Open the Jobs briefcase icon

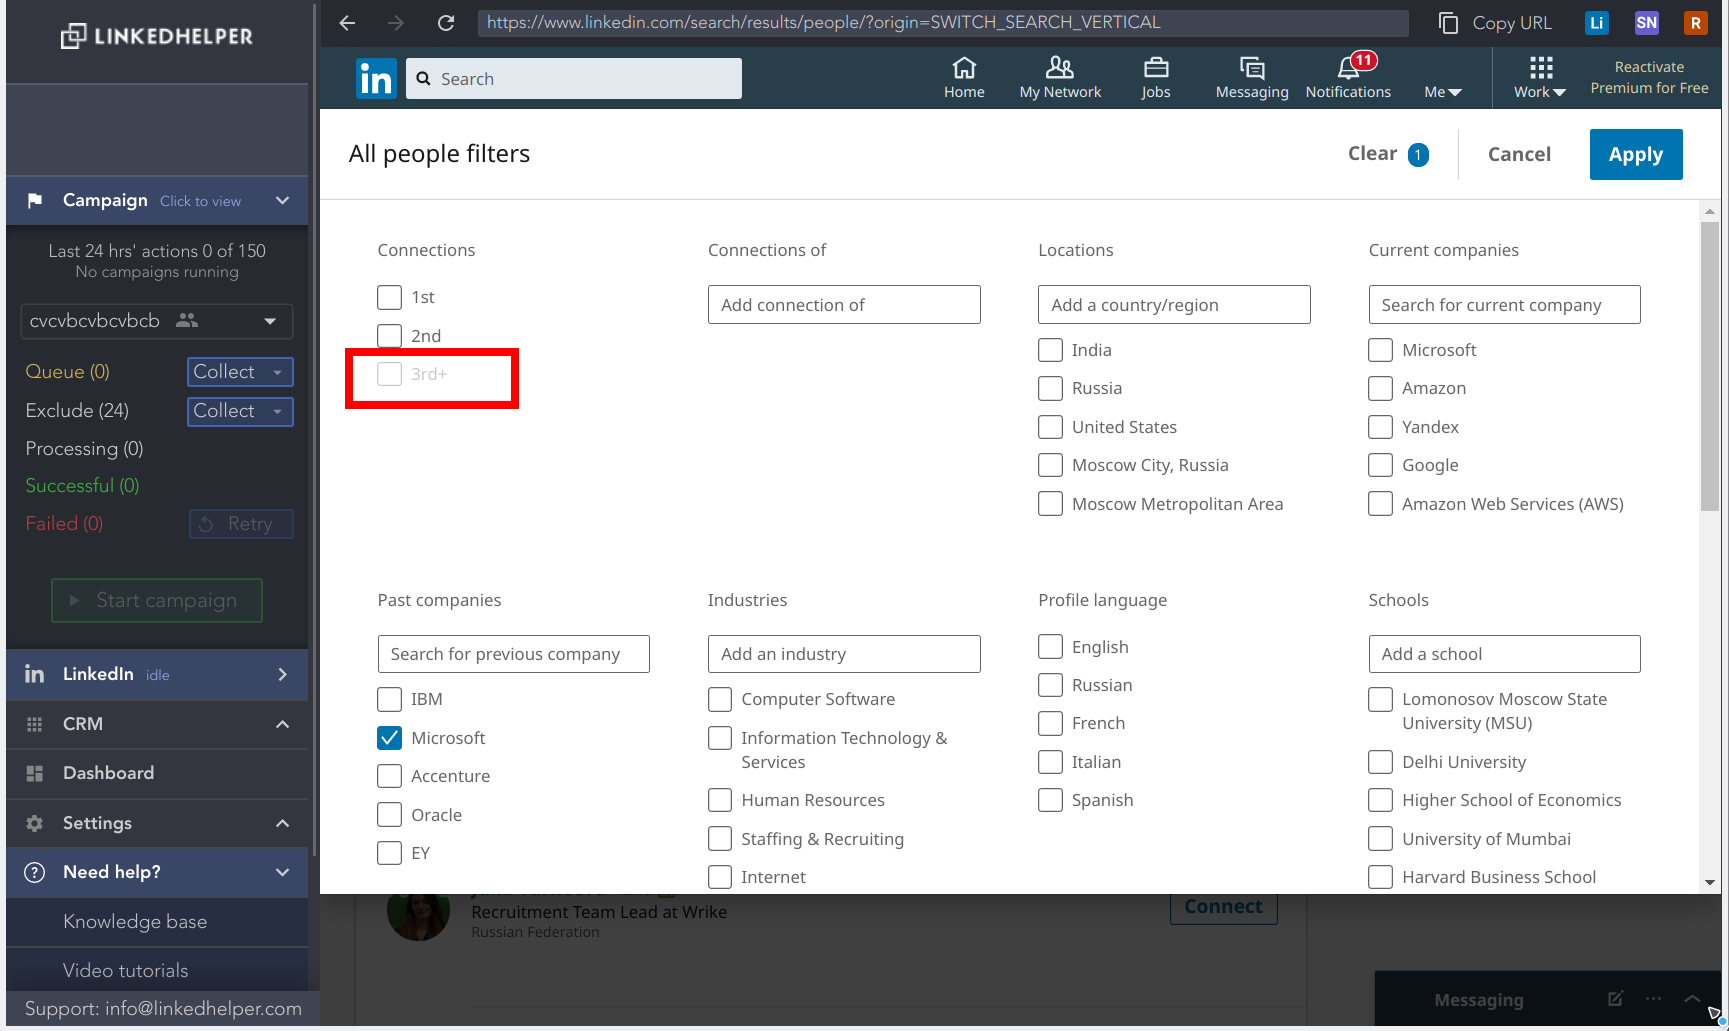pos(1156,68)
